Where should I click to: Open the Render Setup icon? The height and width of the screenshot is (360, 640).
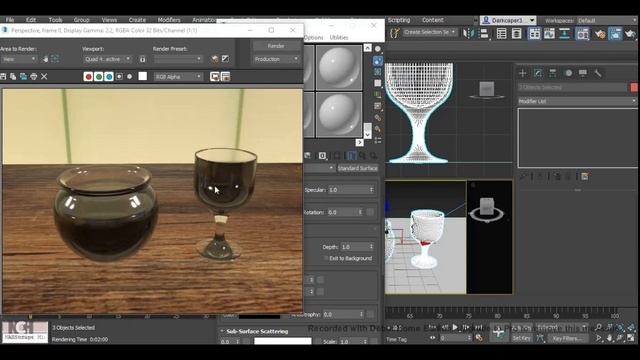215,59
